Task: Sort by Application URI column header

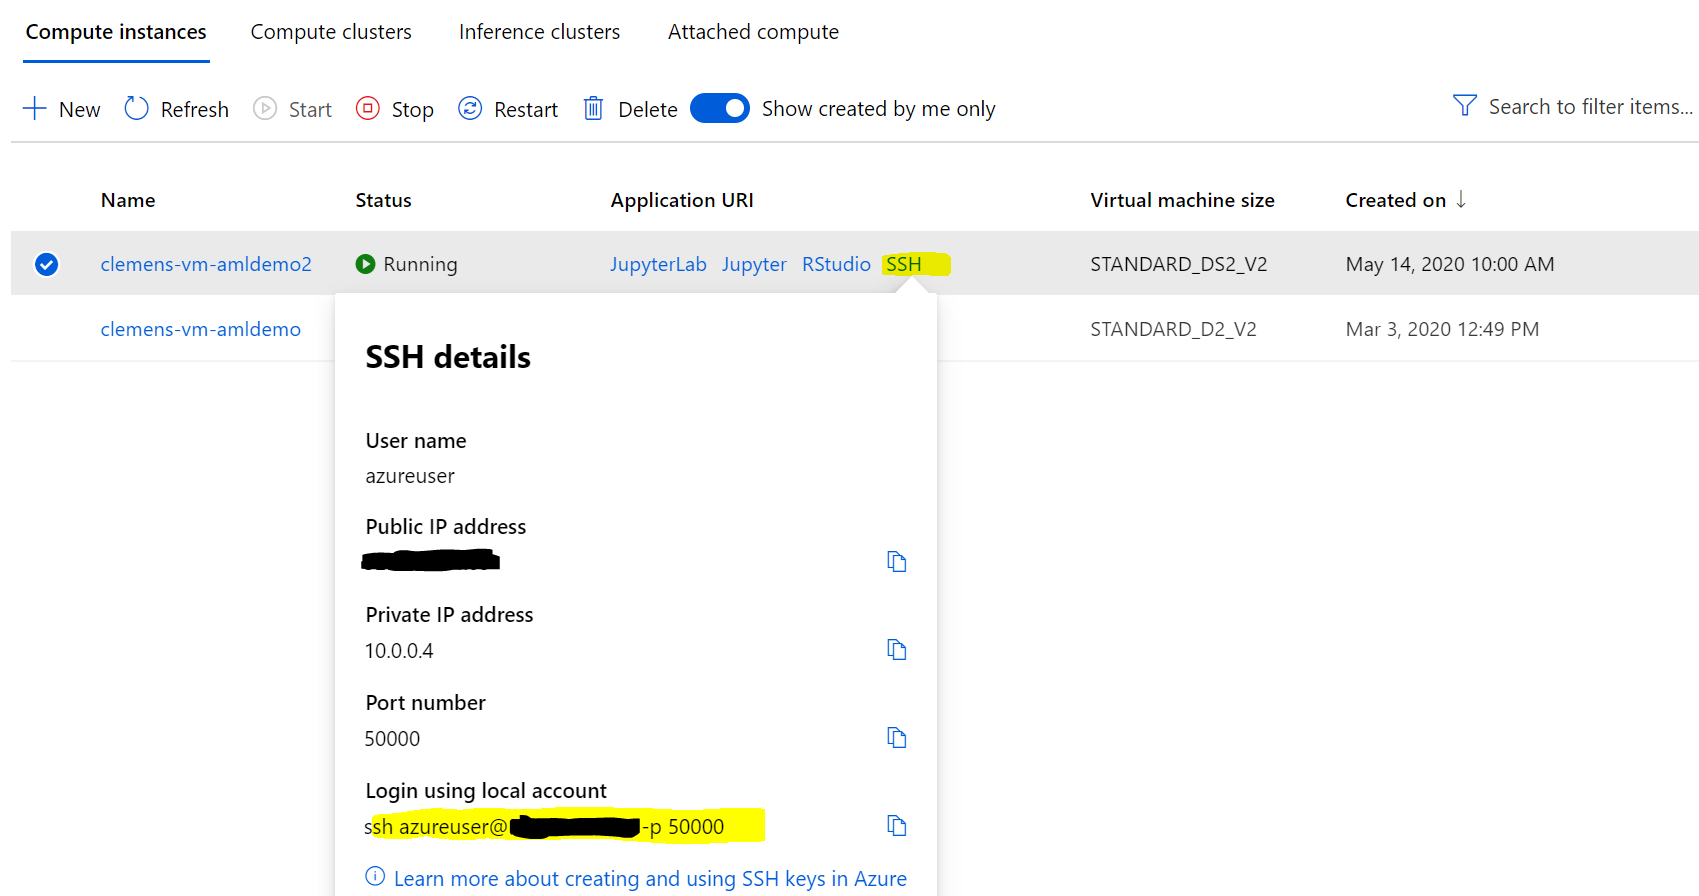Action: [x=682, y=200]
